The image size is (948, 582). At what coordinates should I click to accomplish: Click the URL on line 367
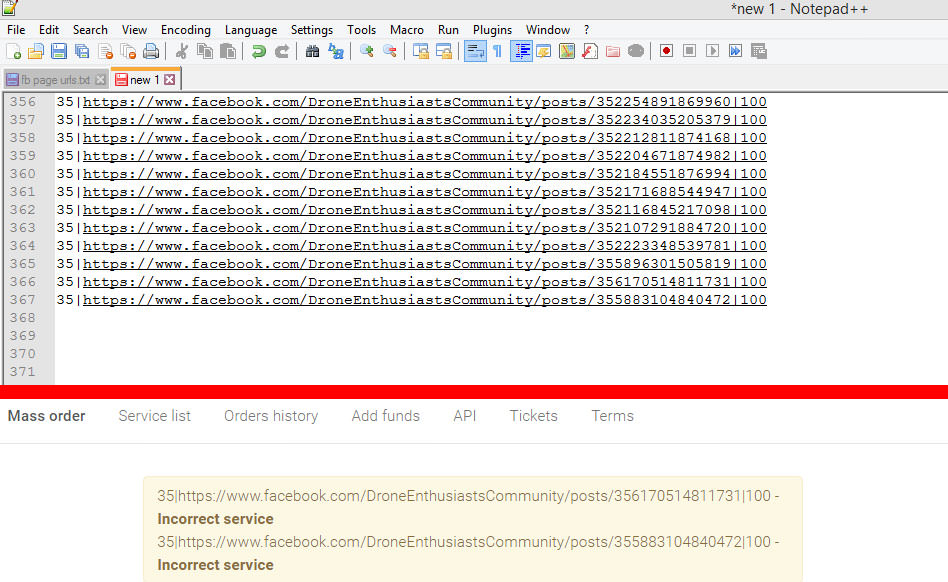(424, 300)
